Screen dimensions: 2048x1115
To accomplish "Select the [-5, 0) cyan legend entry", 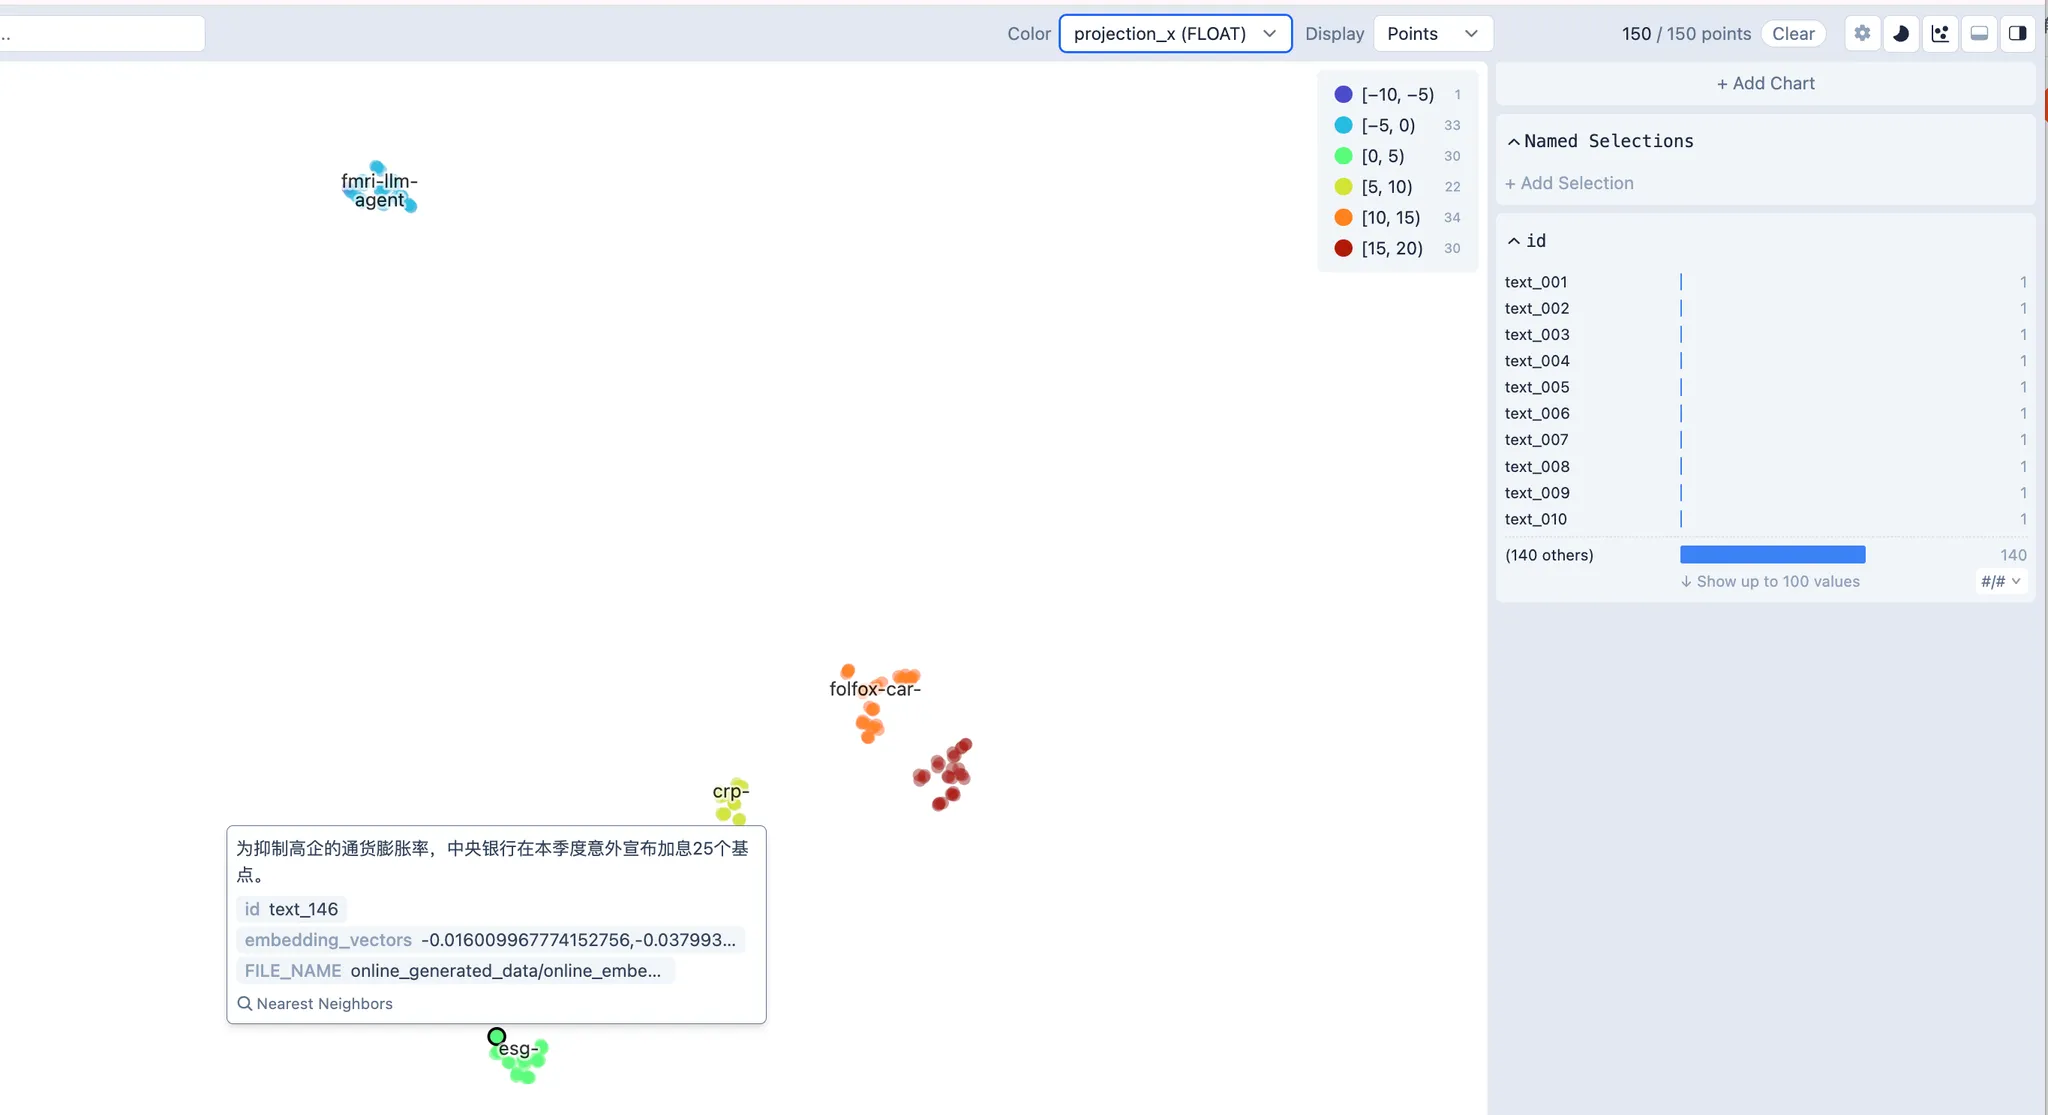I will click(1388, 125).
